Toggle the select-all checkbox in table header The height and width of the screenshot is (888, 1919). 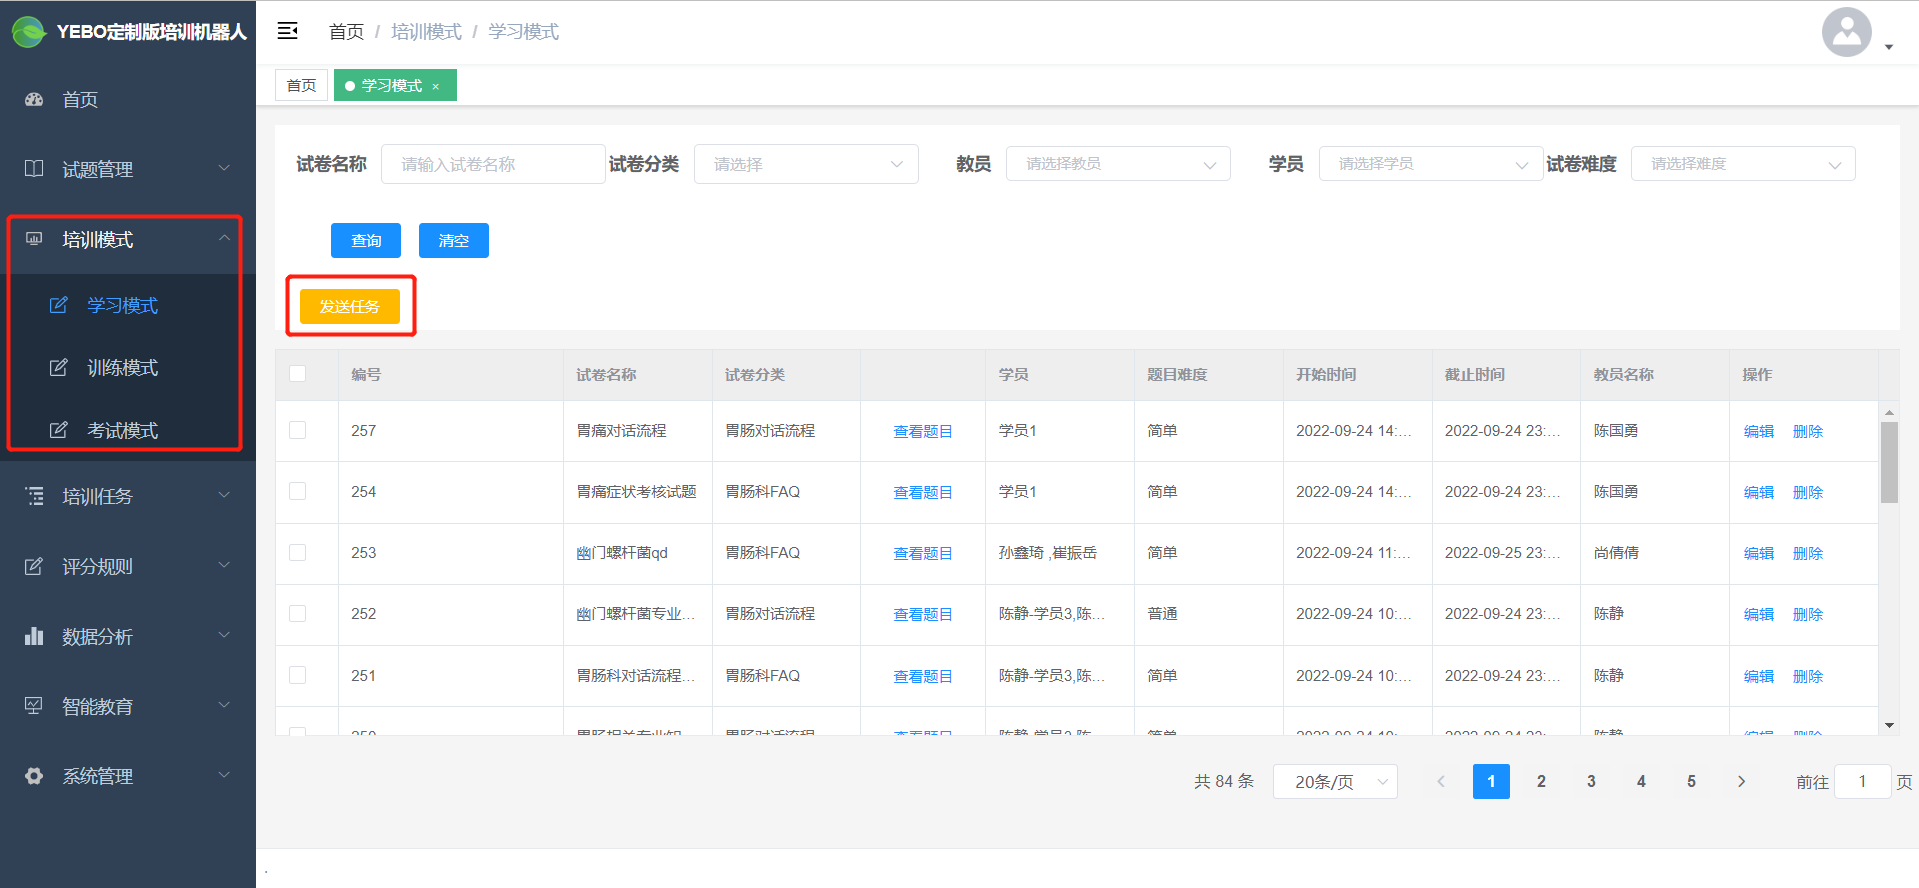(297, 373)
